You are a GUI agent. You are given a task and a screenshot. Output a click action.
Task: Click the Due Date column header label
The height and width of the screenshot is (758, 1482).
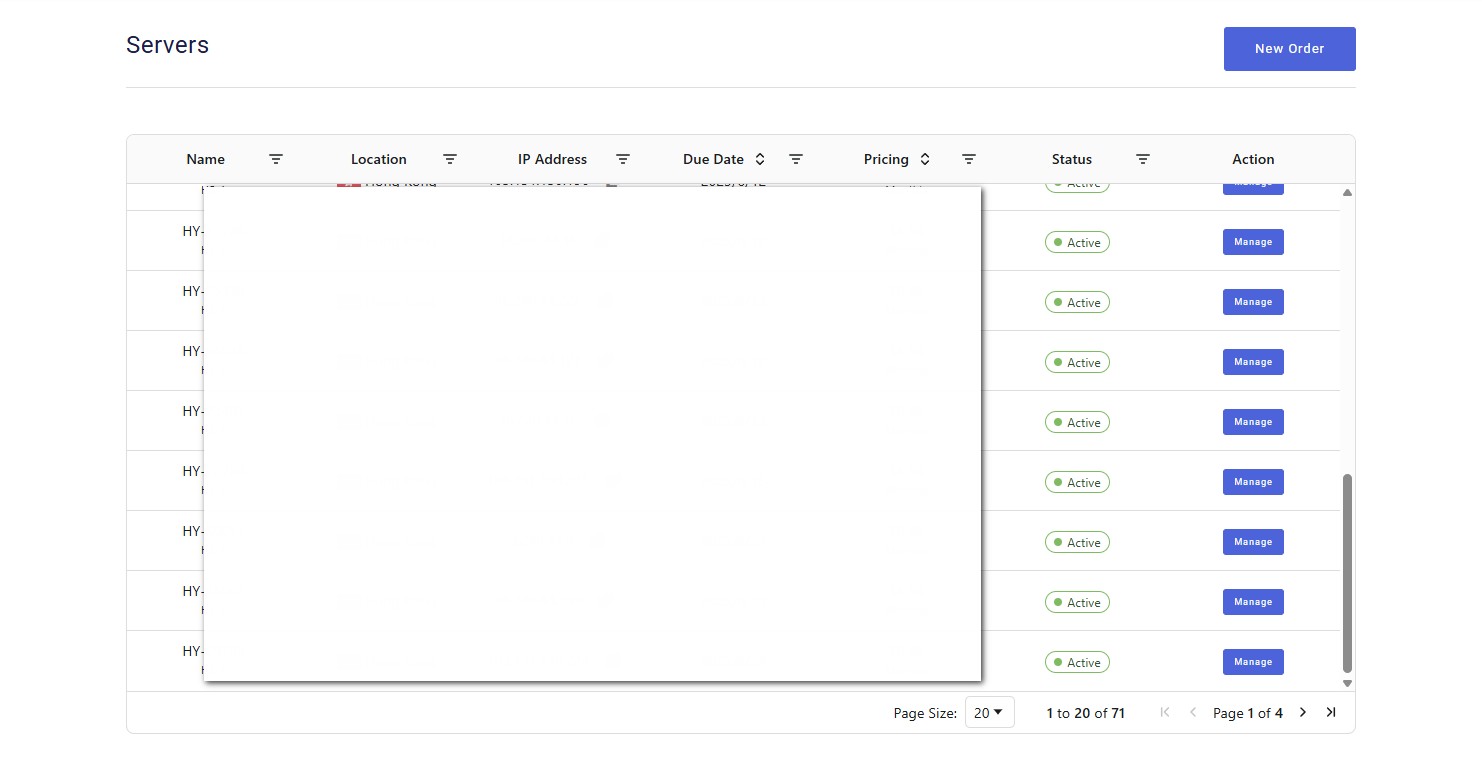pos(714,159)
